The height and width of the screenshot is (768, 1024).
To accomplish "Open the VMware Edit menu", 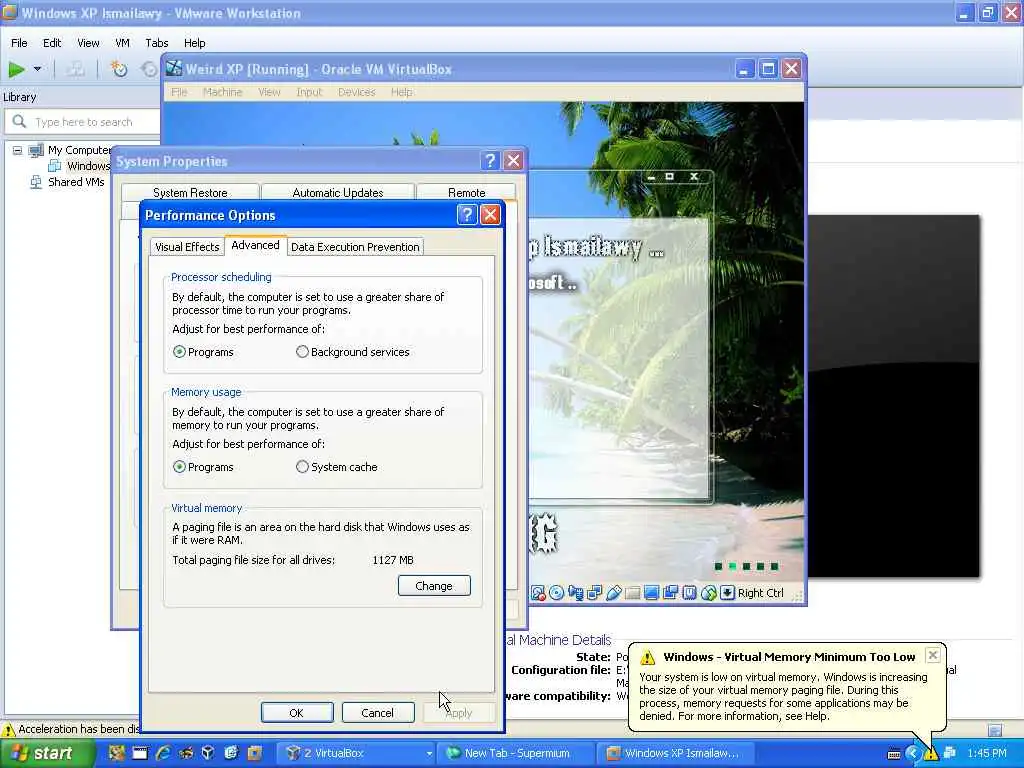I will (x=52, y=43).
